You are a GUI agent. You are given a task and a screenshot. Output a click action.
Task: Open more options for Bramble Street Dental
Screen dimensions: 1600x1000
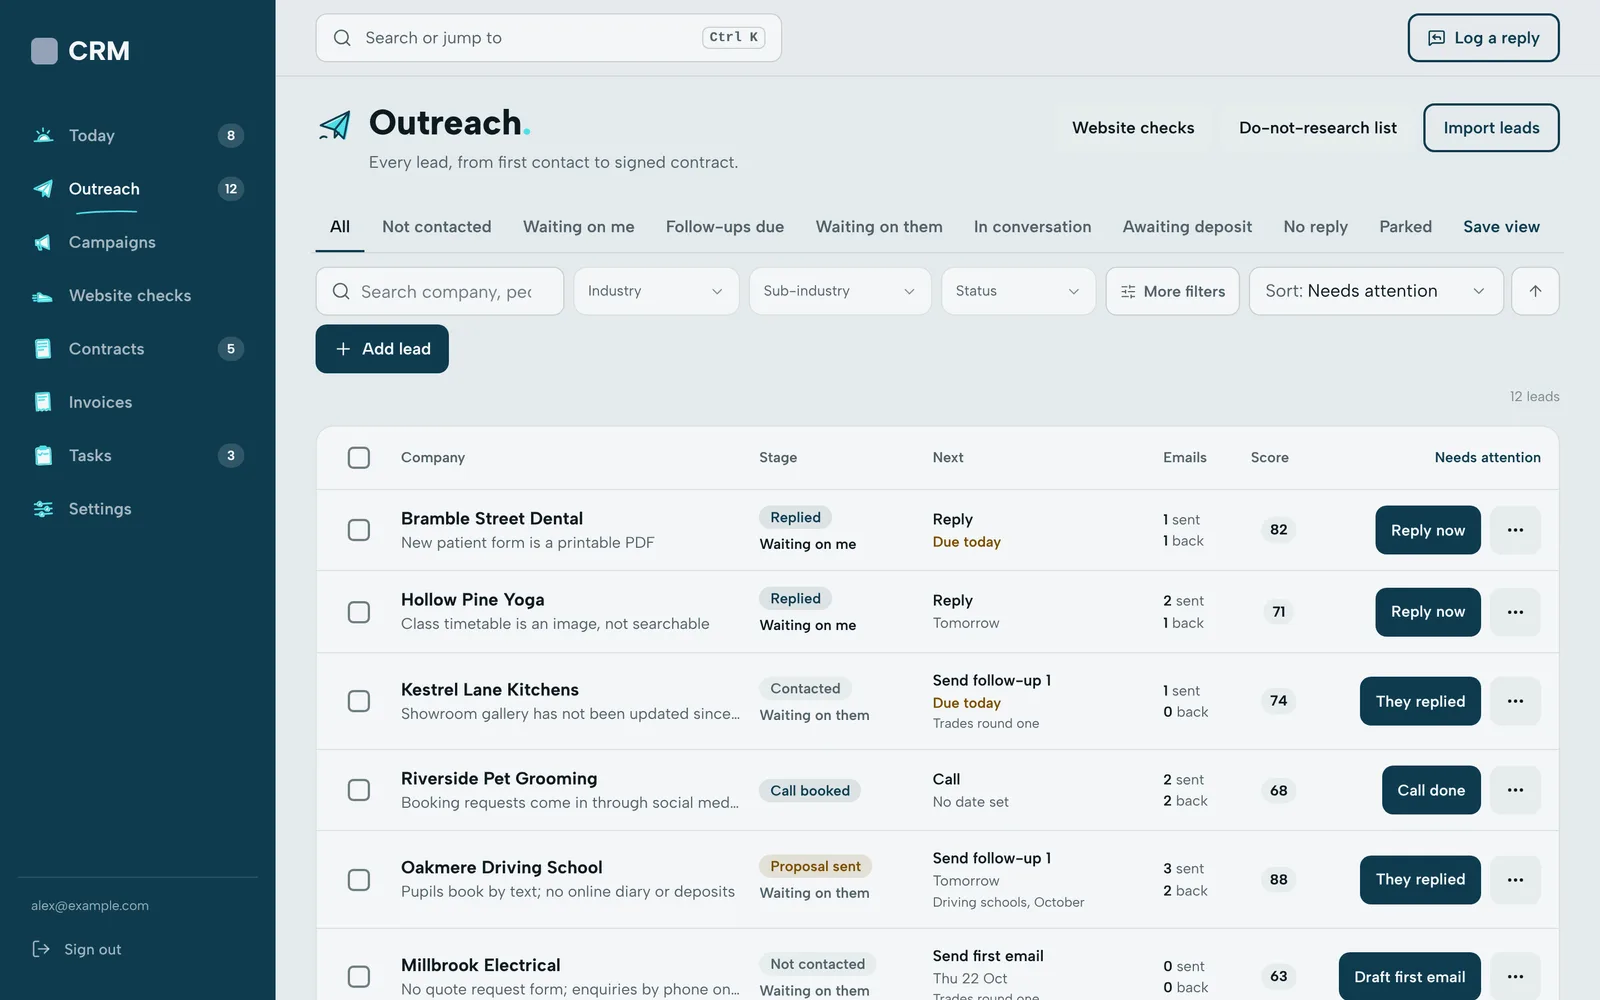coord(1515,530)
